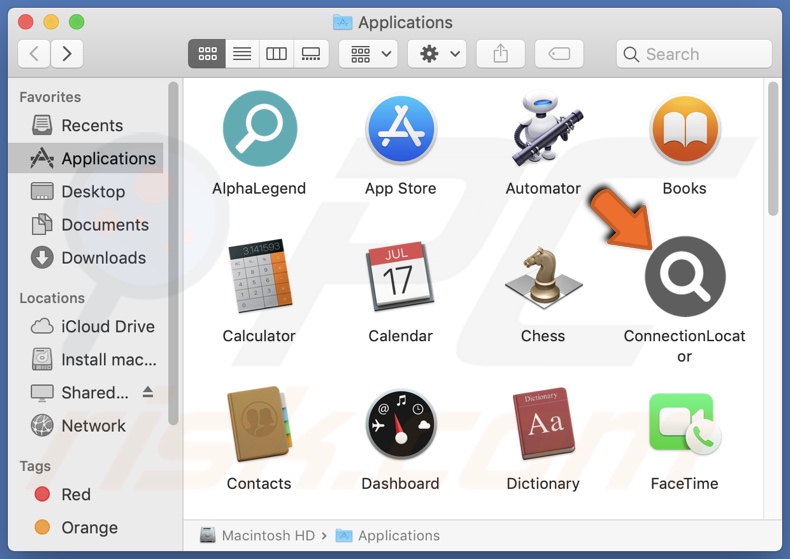This screenshot has height=559, width=790.
Task: Click the Edit Tags toolbar button
Action: click(559, 53)
